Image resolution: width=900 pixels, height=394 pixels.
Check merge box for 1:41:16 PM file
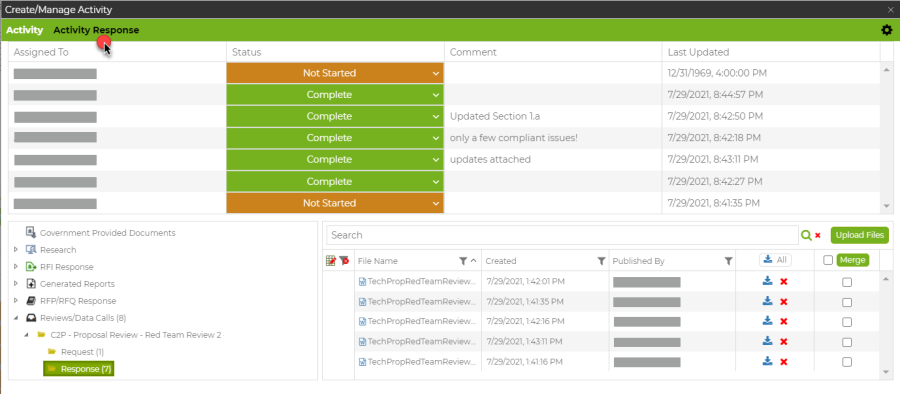pyautogui.click(x=847, y=362)
